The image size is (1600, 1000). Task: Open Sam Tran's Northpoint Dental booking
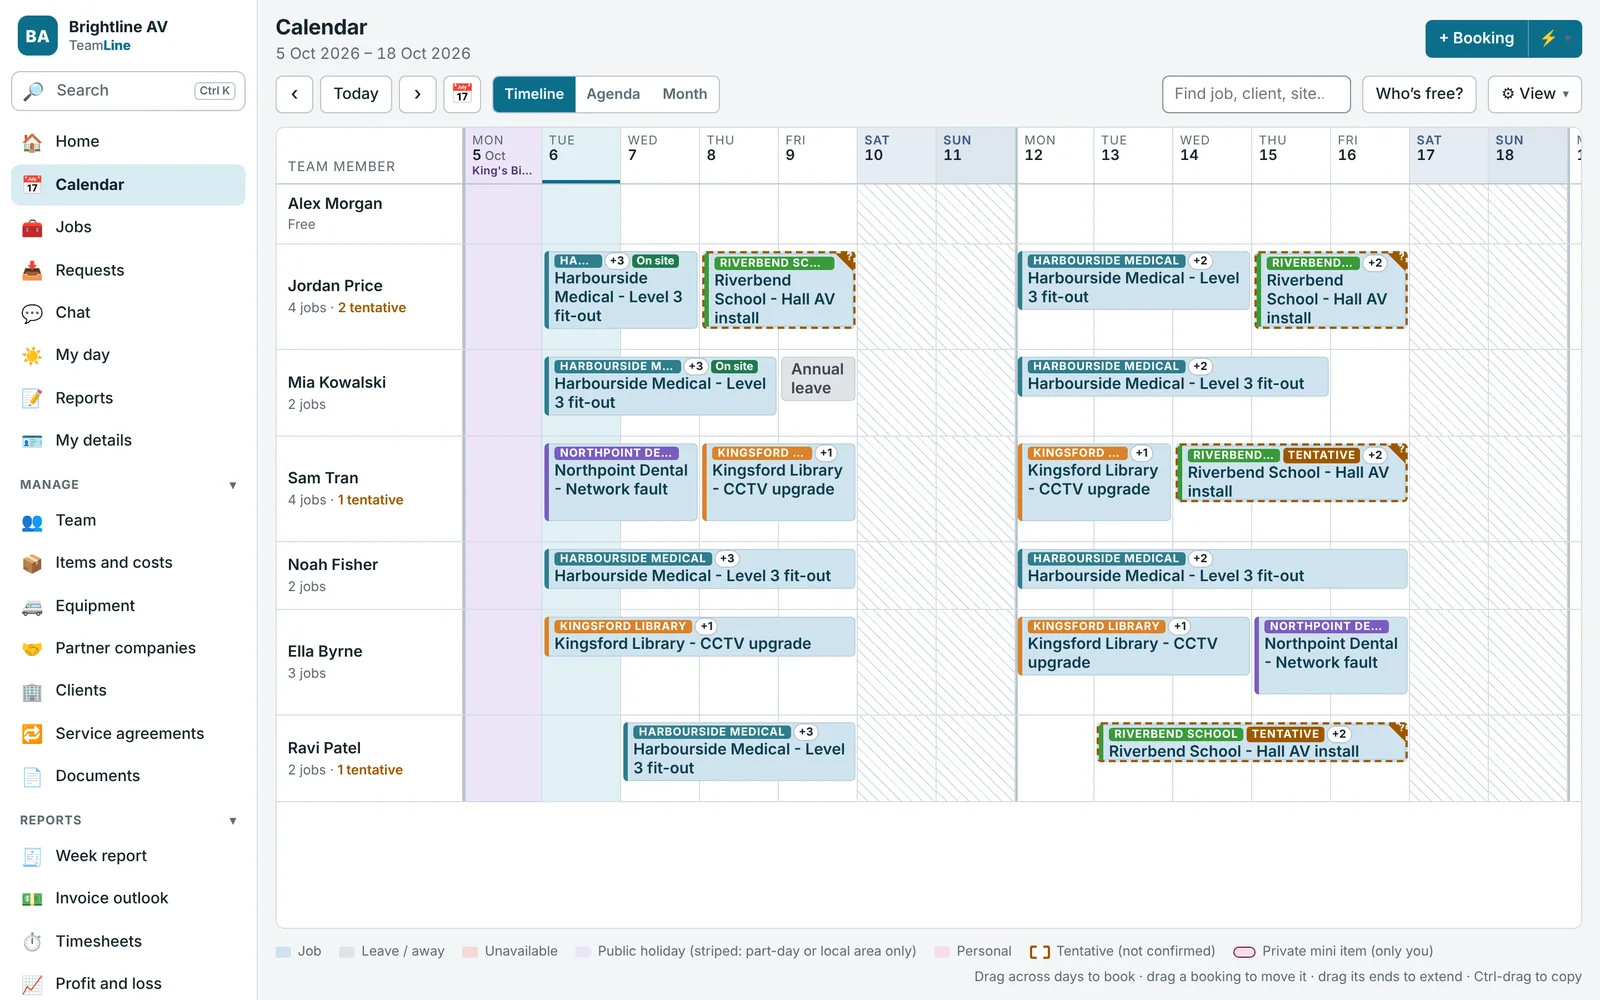click(x=621, y=482)
